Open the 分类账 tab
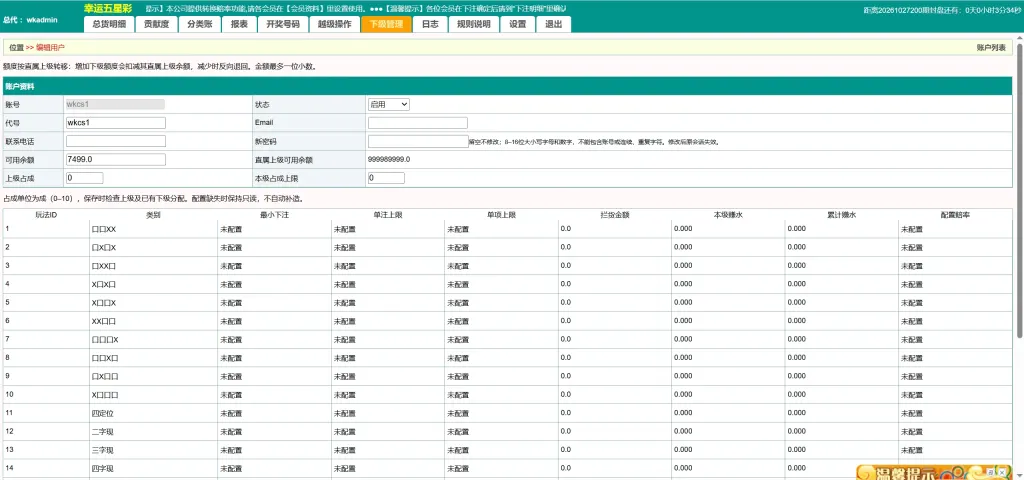The height and width of the screenshot is (480, 1024). [x=199, y=24]
